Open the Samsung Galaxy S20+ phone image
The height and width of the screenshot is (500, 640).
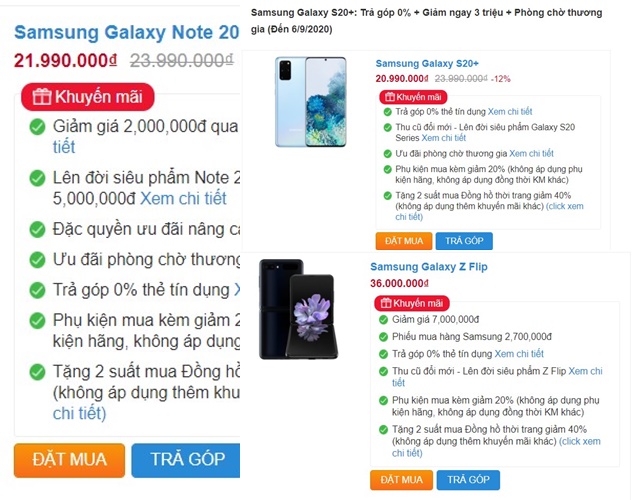click(x=311, y=102)
